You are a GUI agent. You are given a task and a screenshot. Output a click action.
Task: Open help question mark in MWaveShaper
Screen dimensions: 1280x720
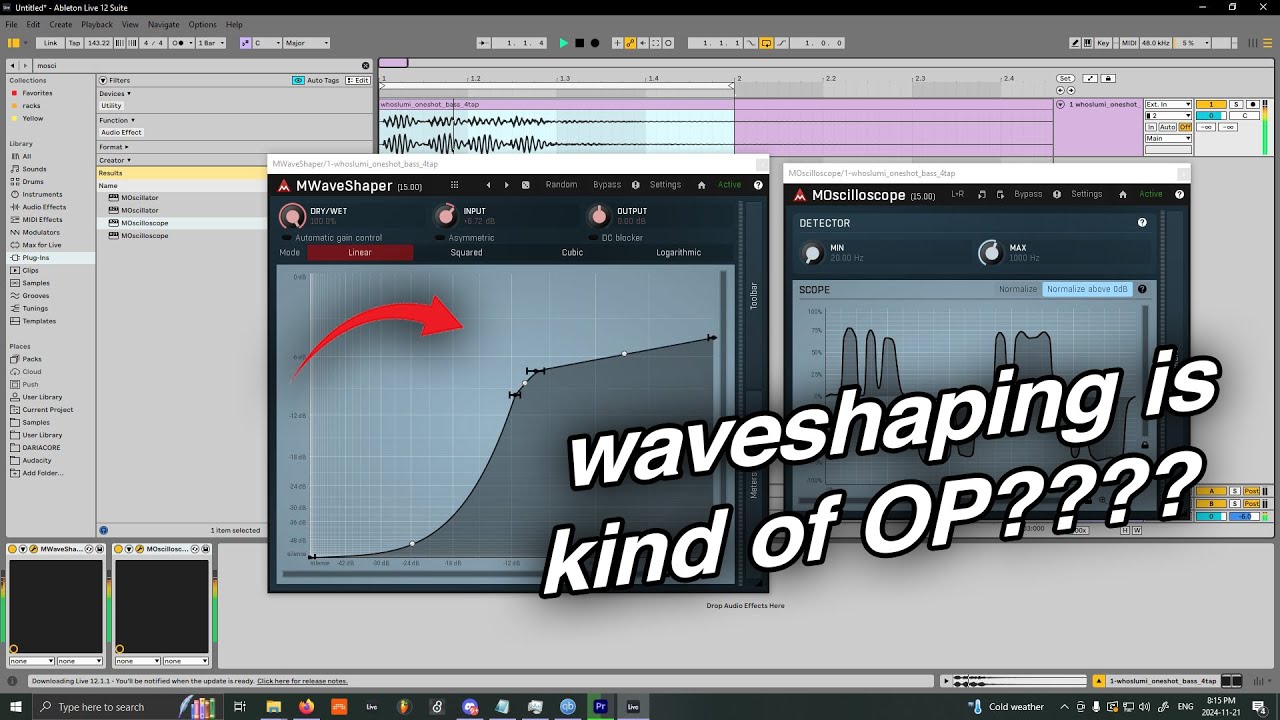click(758, 185)
